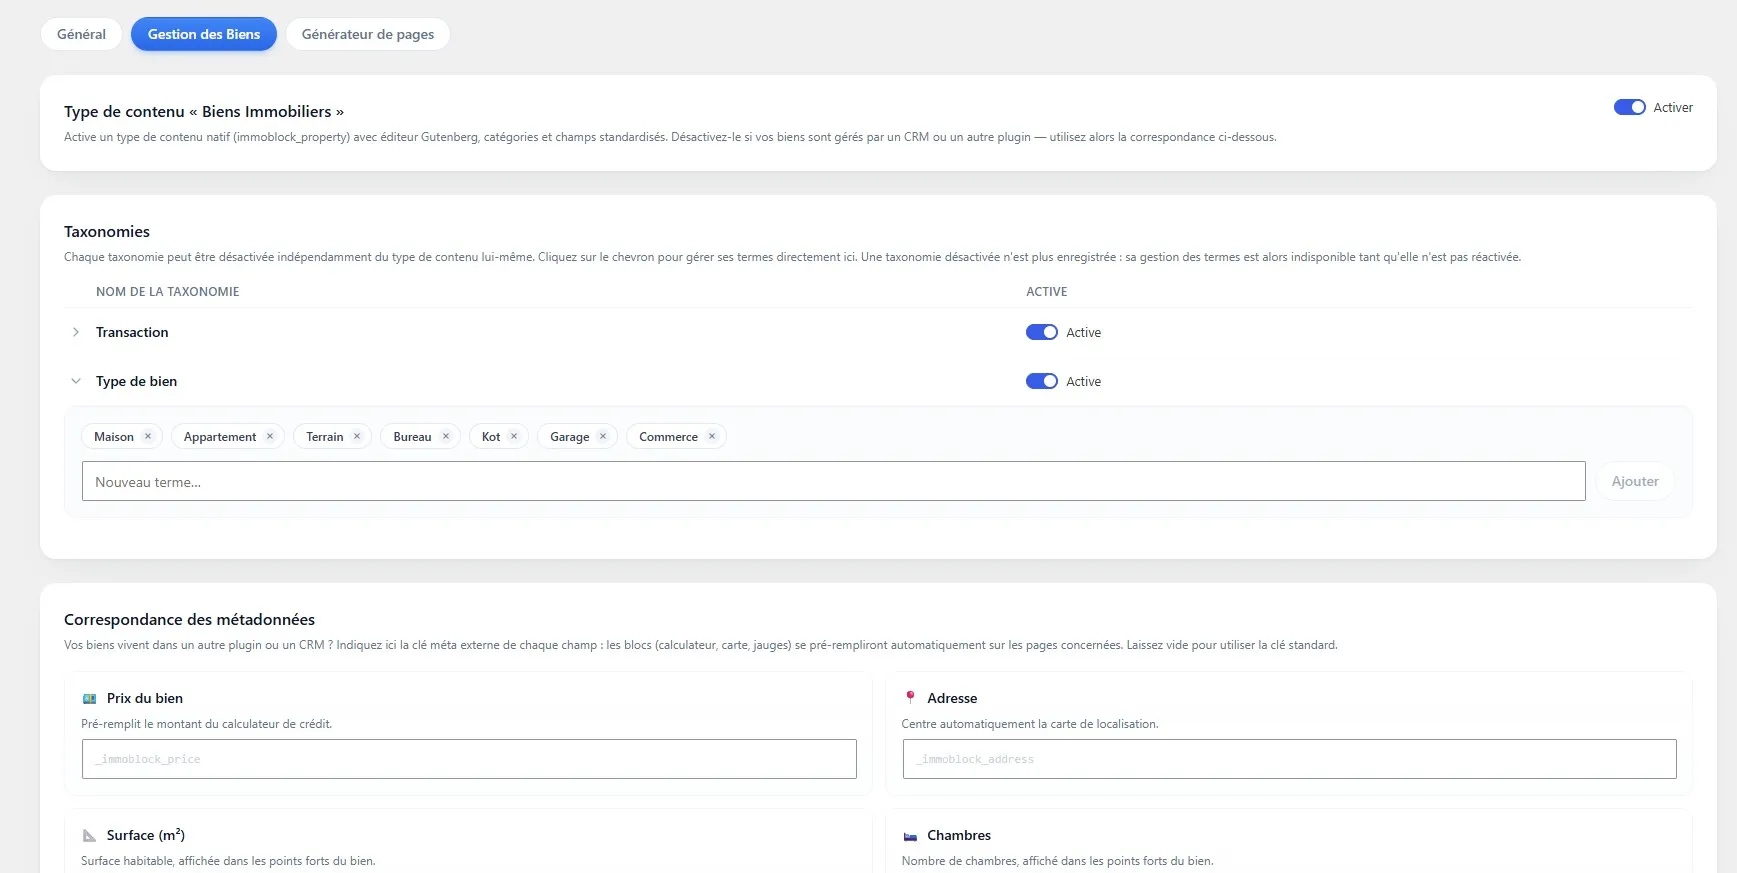Click the Maison term chip

121,436
